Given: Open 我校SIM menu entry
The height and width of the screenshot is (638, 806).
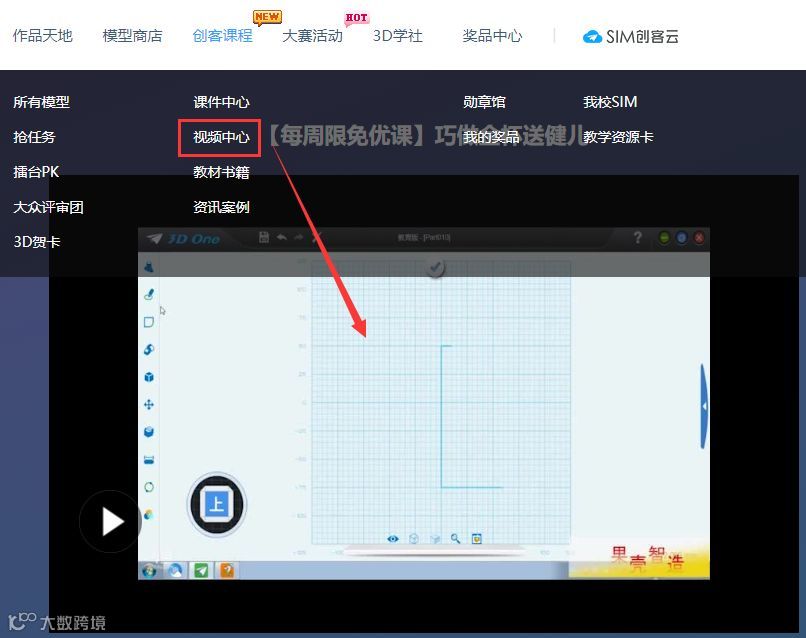Looking at the screenshot, I should point(610,102).
